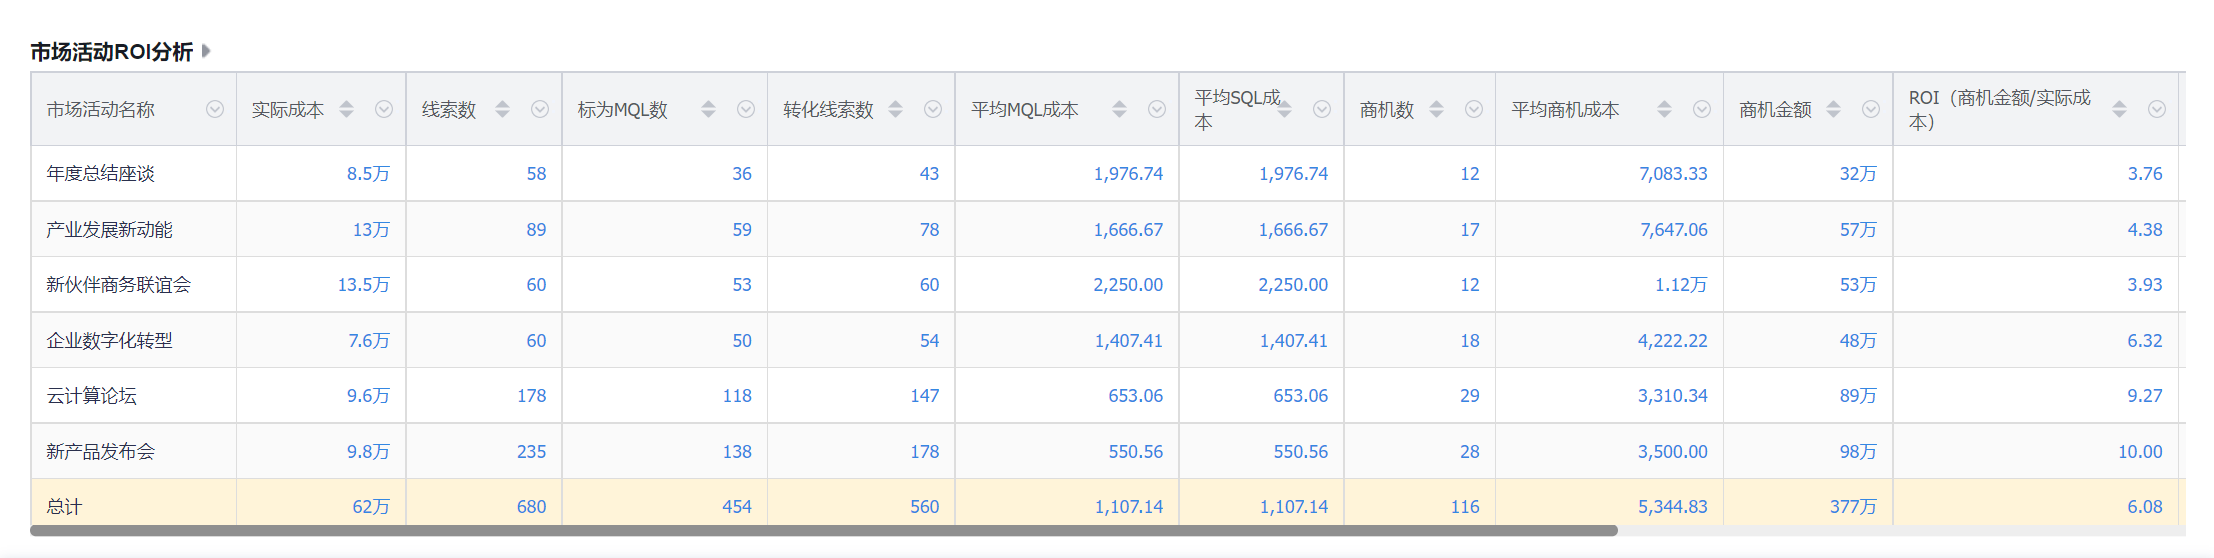This screenshot has height=558, width=2214.
Task: Sort the ROI column
Action: point(2120,109)
